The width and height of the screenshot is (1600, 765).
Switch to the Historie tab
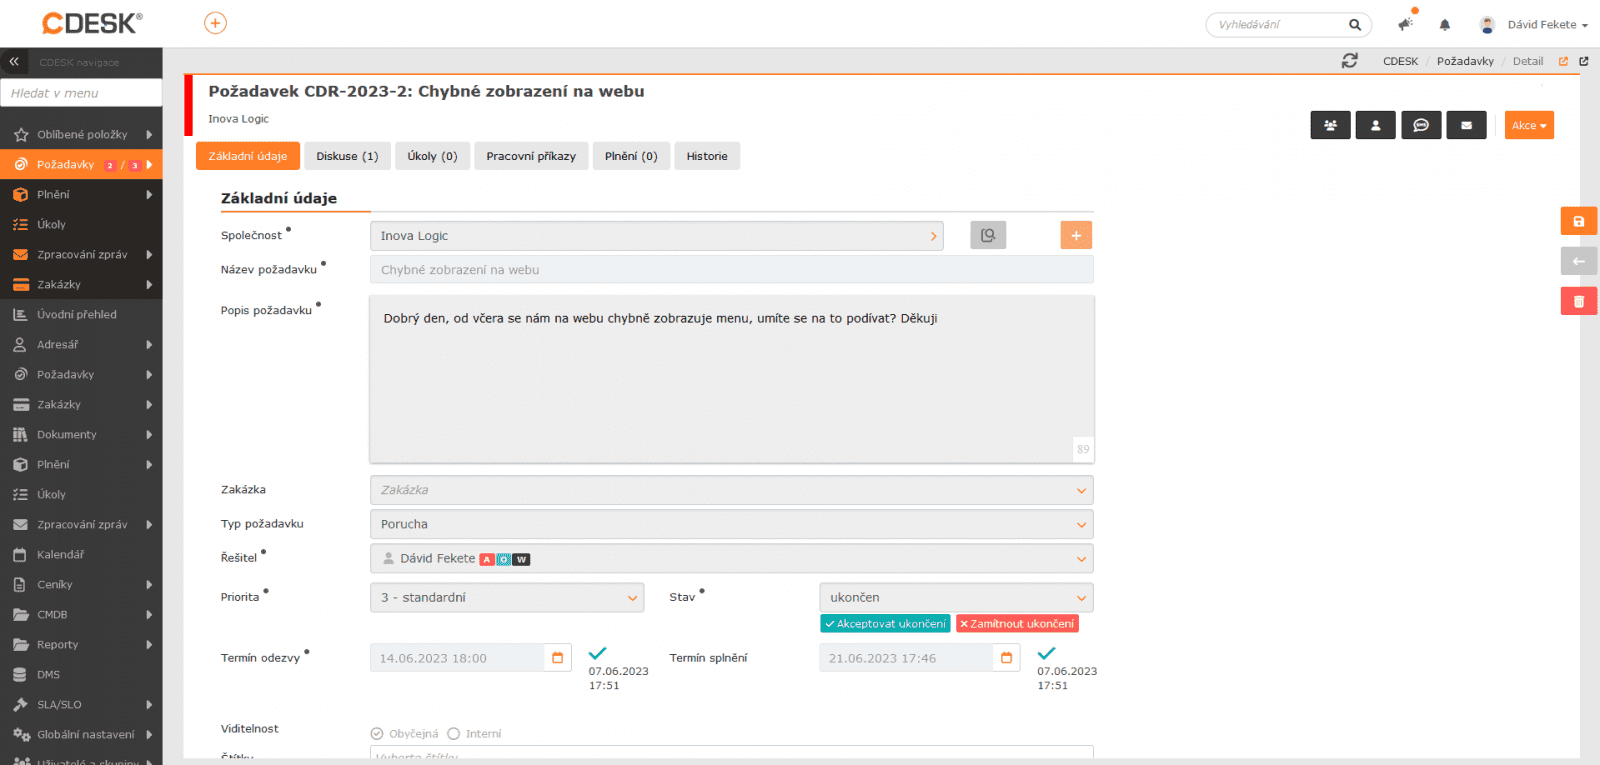[x=707, y=156]
